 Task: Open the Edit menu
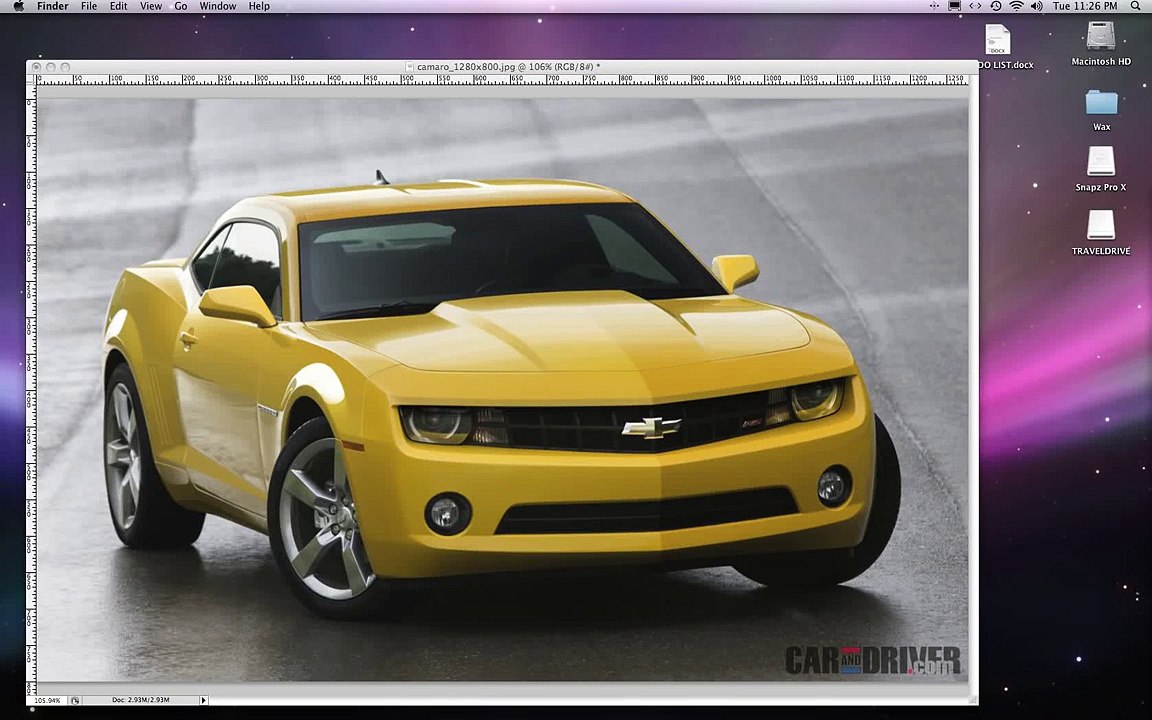(x=118, y=6)
